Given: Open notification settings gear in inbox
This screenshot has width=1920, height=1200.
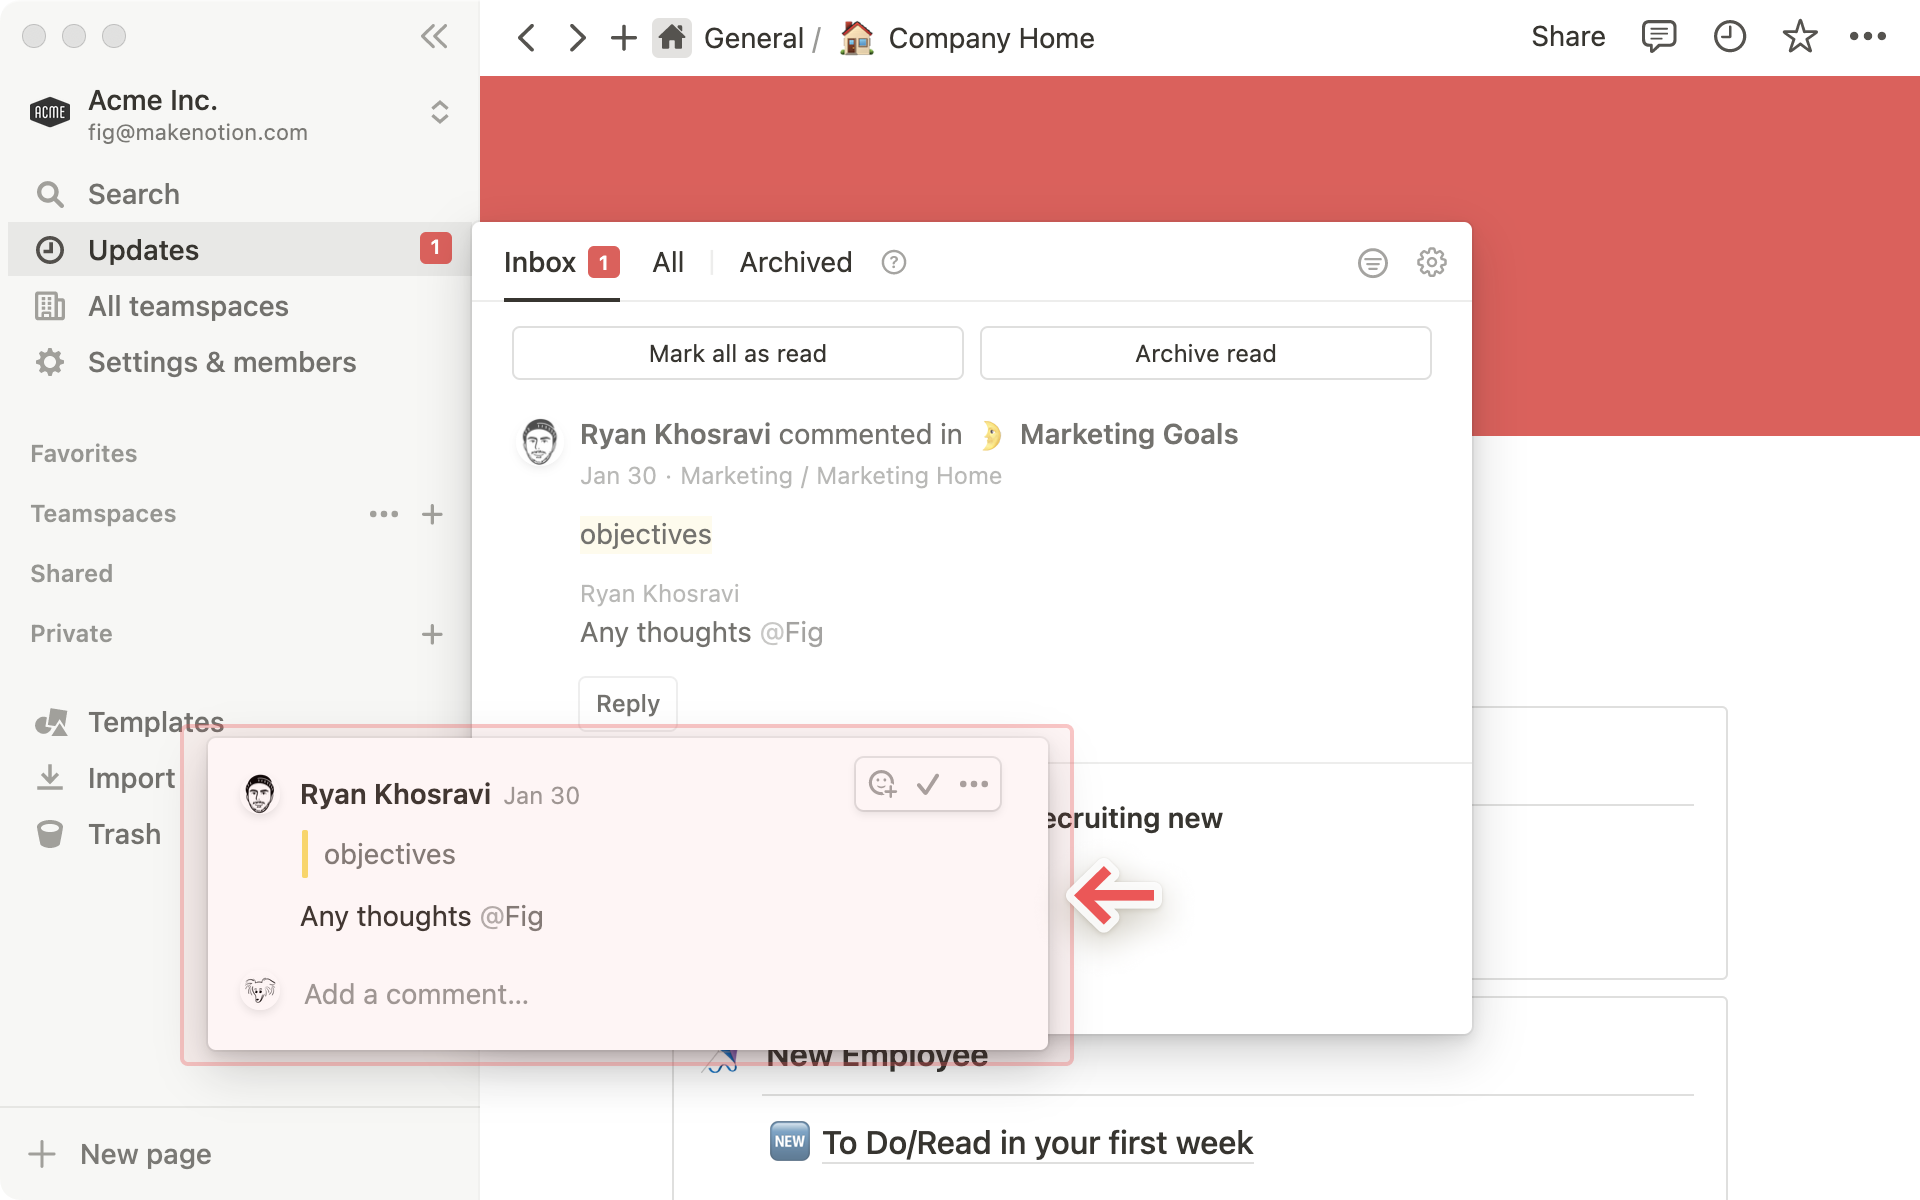Looking at the screenshot, I should click(x=1431, y=263).
